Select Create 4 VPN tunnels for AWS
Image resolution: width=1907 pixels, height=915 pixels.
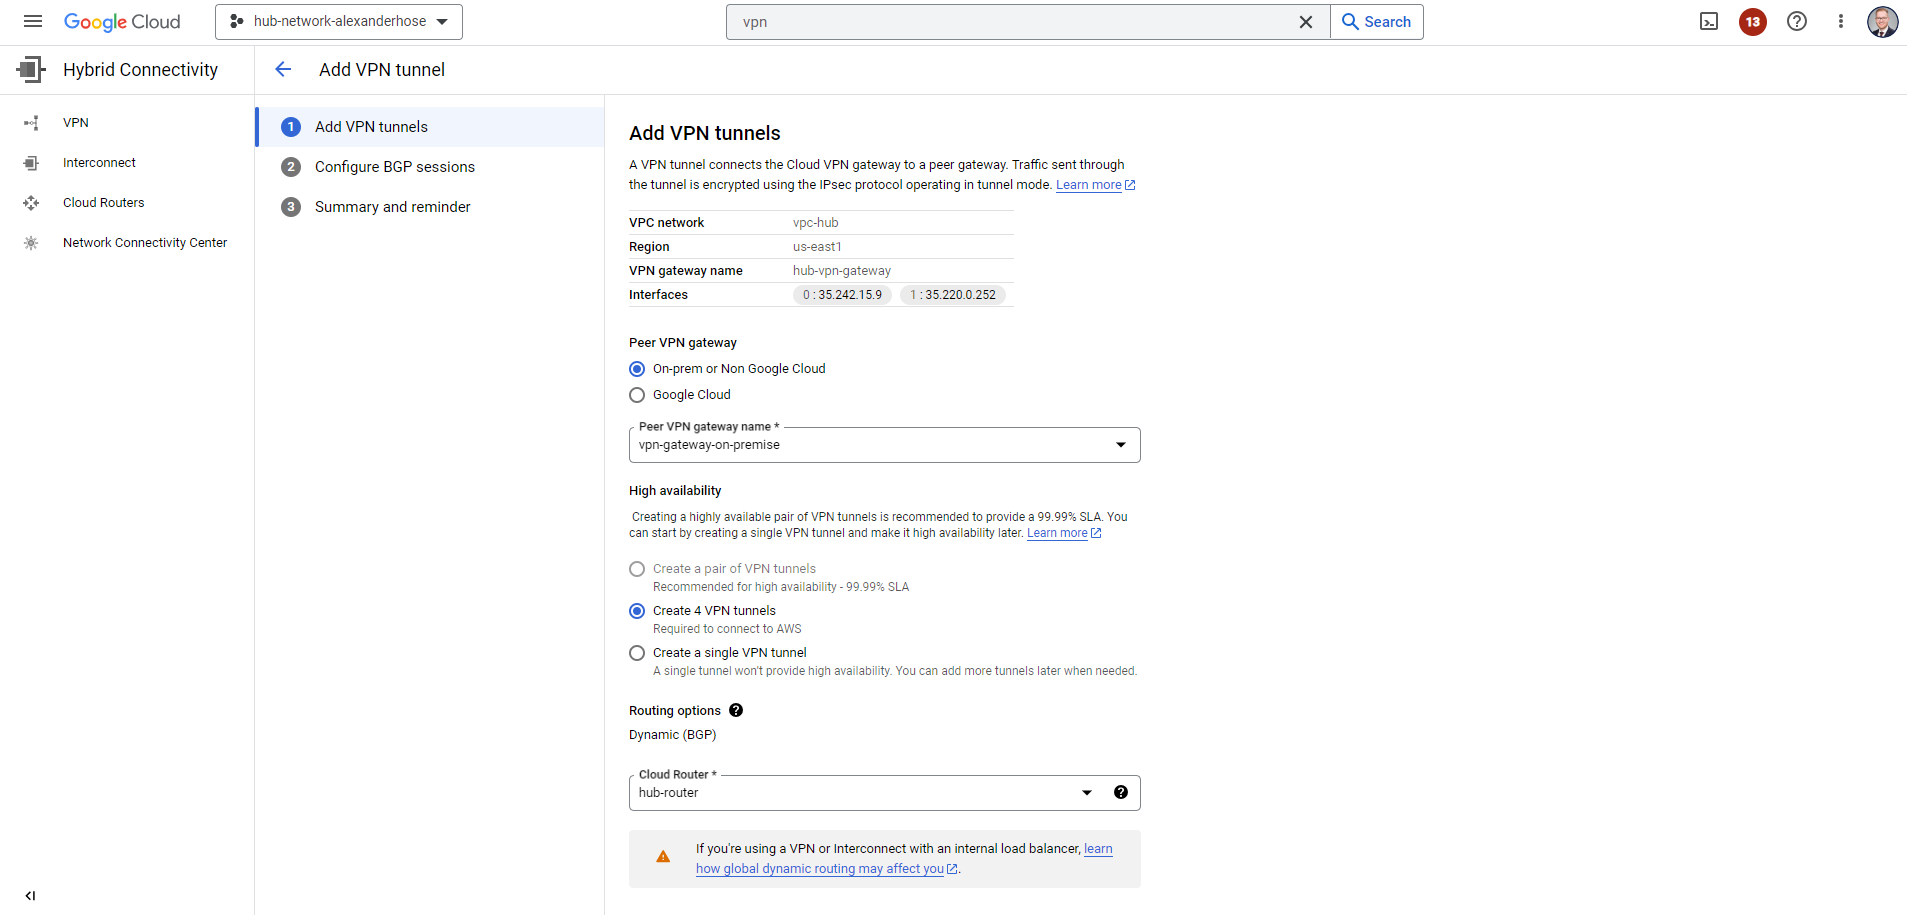coord(637,611)
